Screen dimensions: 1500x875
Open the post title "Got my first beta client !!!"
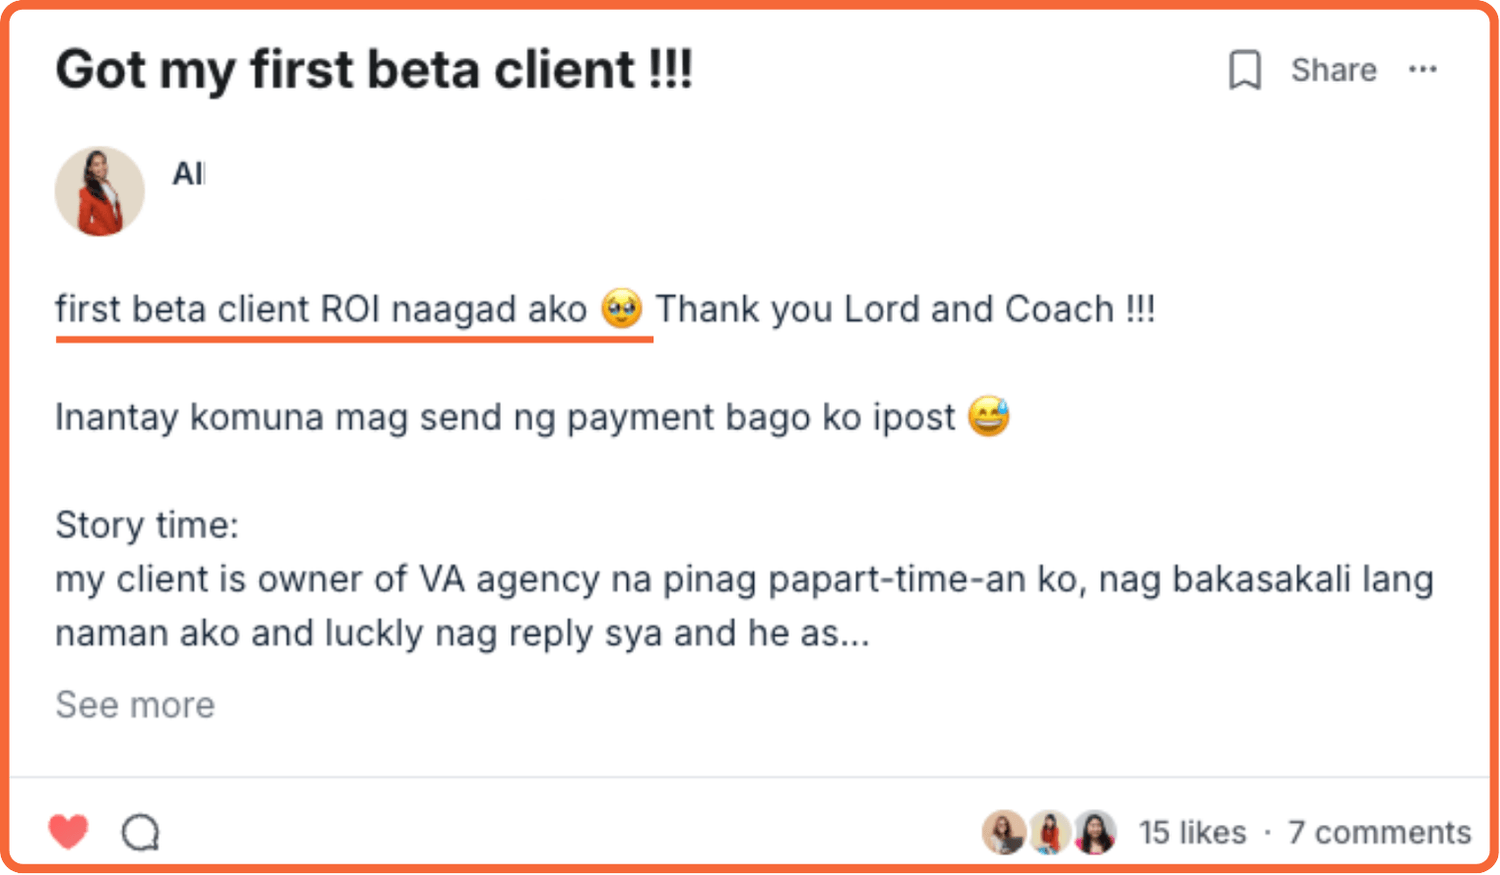(374, 70)
